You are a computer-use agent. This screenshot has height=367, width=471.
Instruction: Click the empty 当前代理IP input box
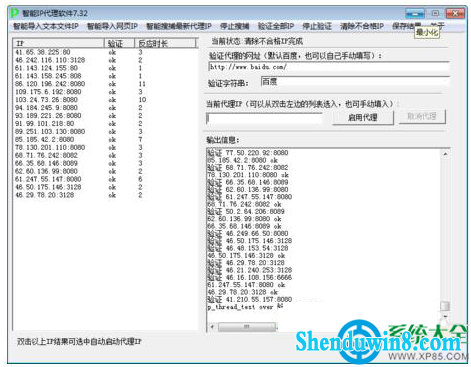click(264, 118)
